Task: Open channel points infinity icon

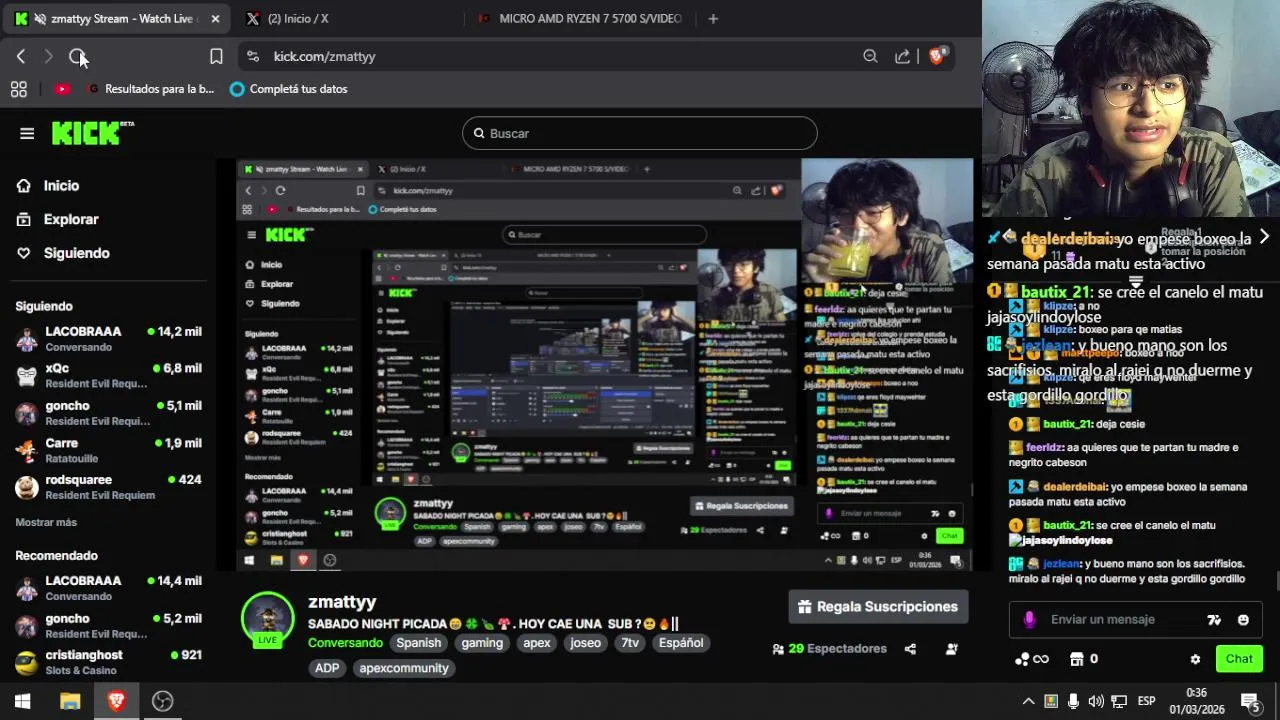Action: pos(1032,659)
